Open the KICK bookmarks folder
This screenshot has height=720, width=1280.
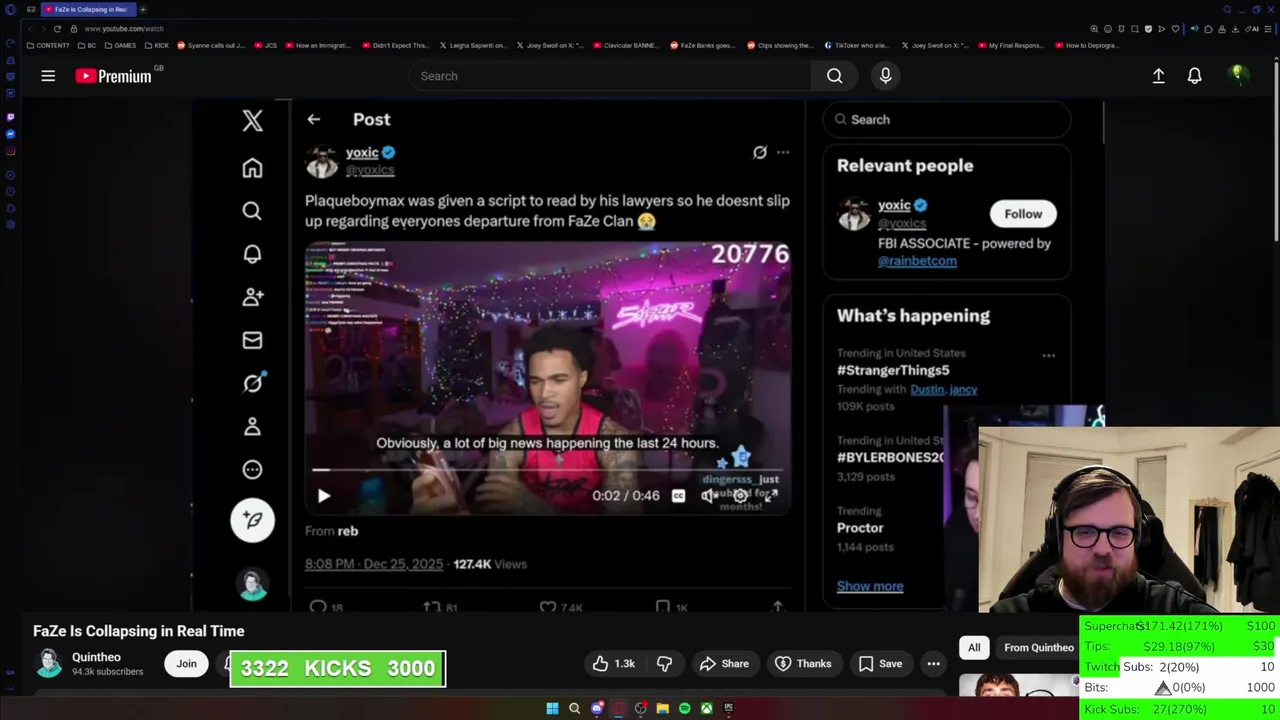[x=158, y=45]
